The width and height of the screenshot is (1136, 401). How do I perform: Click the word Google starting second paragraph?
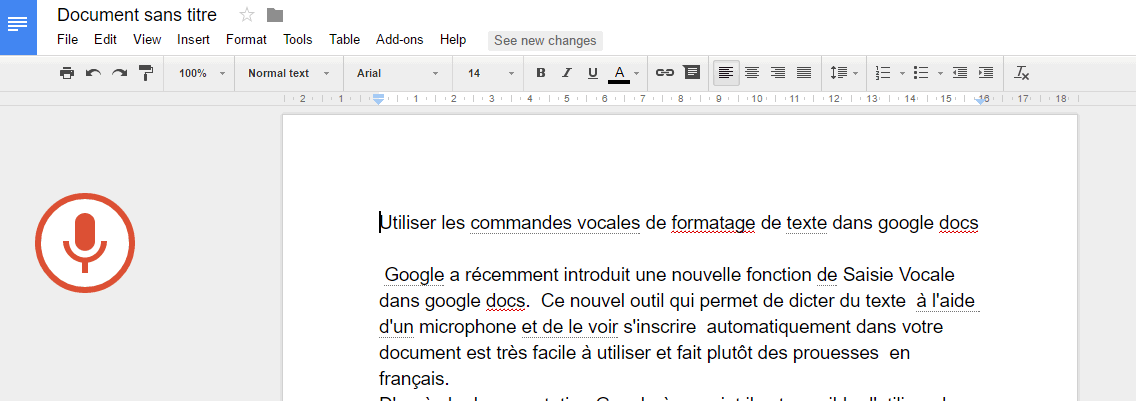(414, 275)
